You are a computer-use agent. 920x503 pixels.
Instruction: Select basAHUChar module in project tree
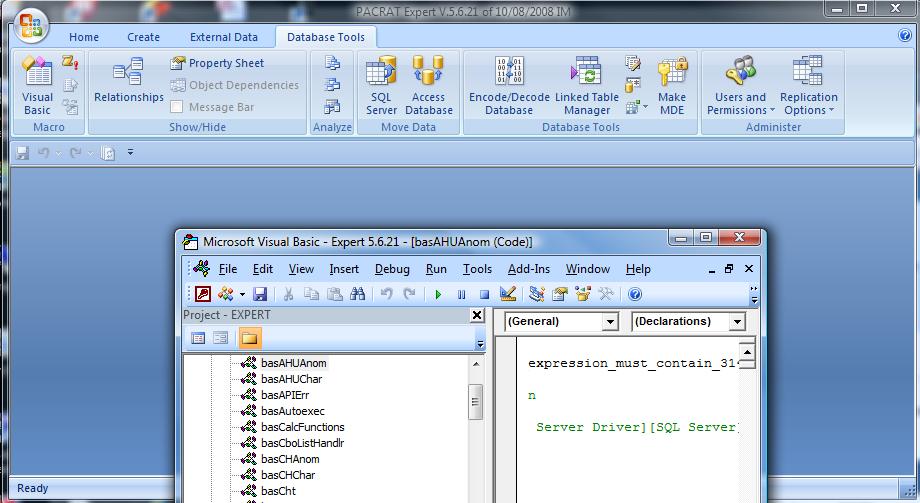[291, 379]
